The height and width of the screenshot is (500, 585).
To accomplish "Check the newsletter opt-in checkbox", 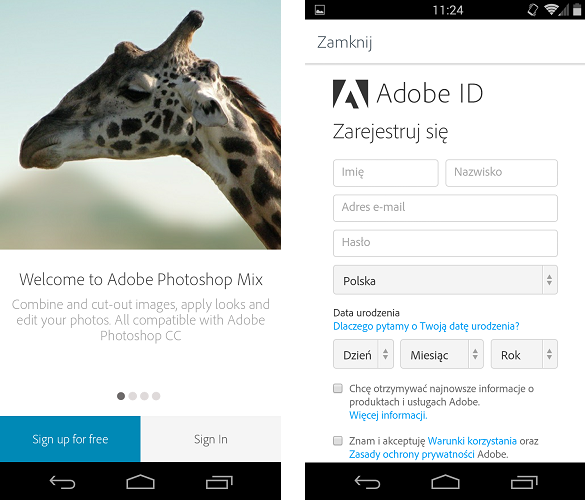I will [x=338, y=388].
